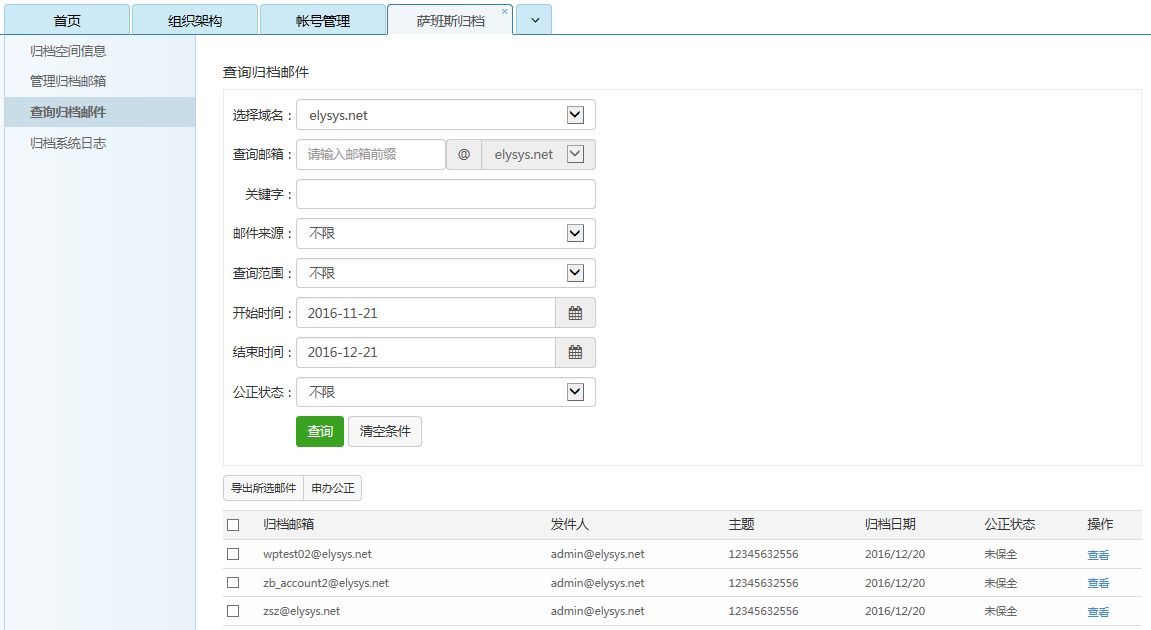
Task: Click the 清空条件 button to clear filters
Action: (x=384, y=431)
